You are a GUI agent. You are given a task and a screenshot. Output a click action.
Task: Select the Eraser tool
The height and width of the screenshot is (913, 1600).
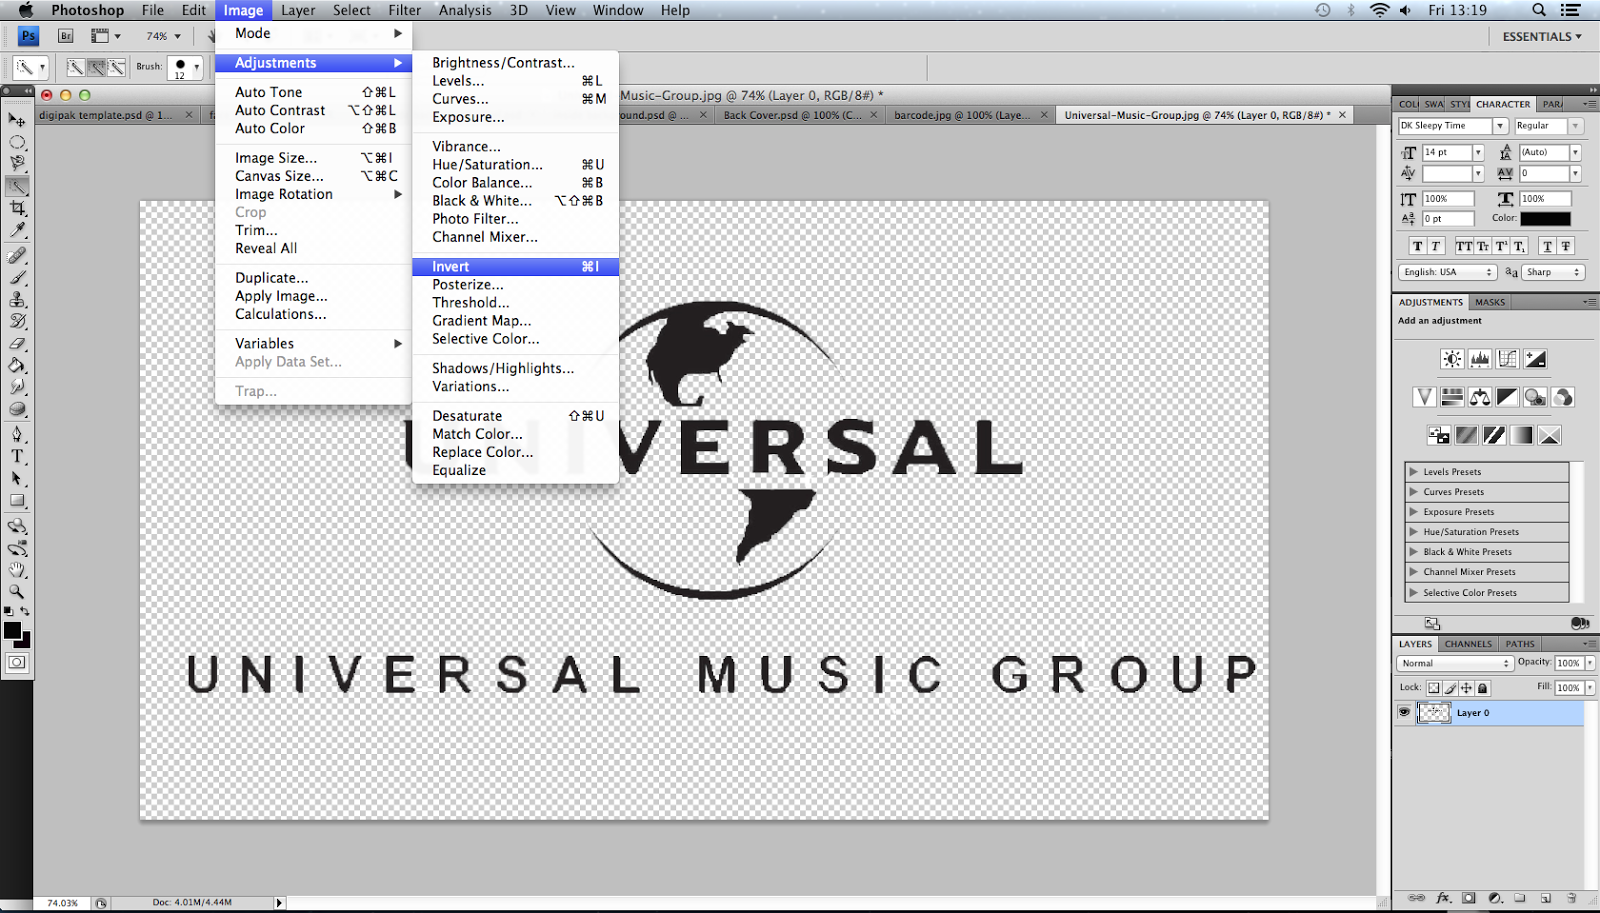point(17,343)
